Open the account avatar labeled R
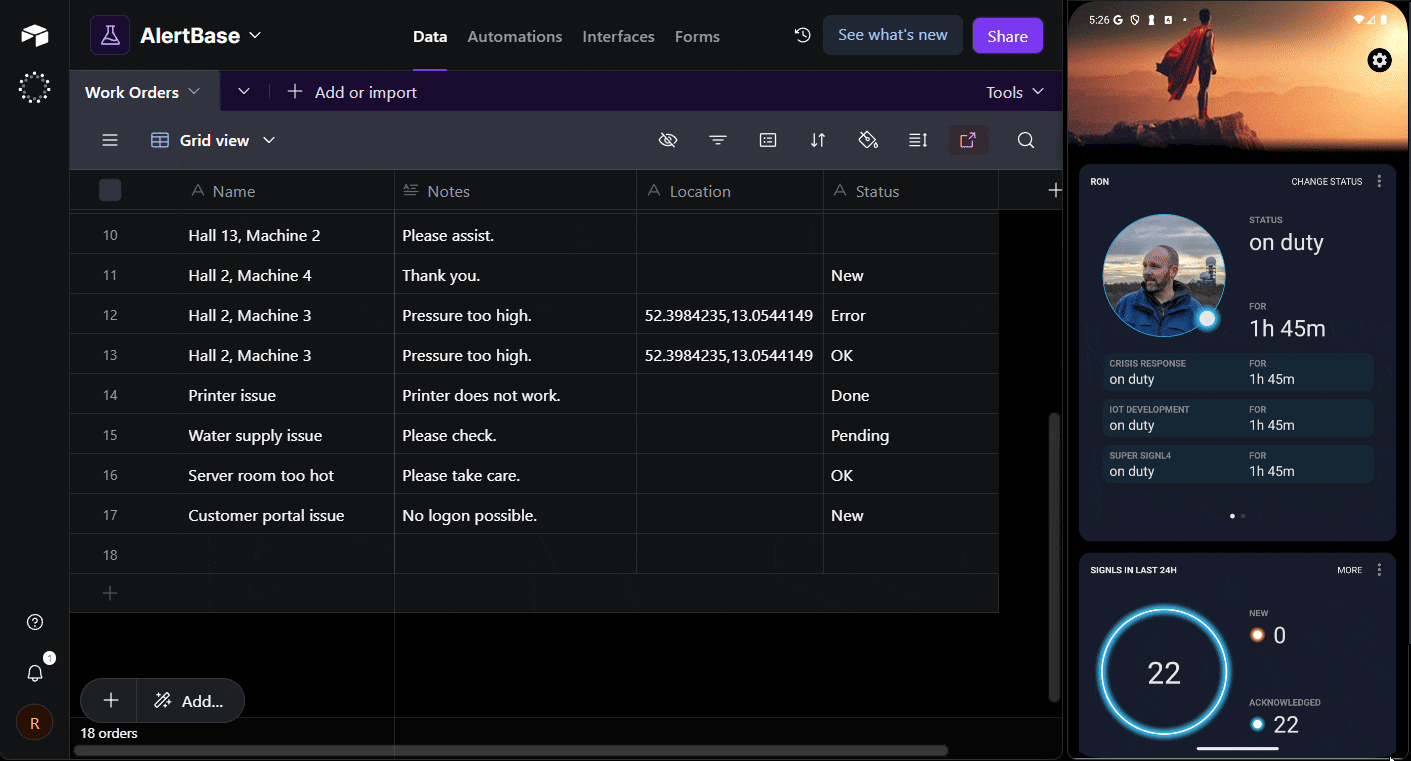 click(35, 722)
